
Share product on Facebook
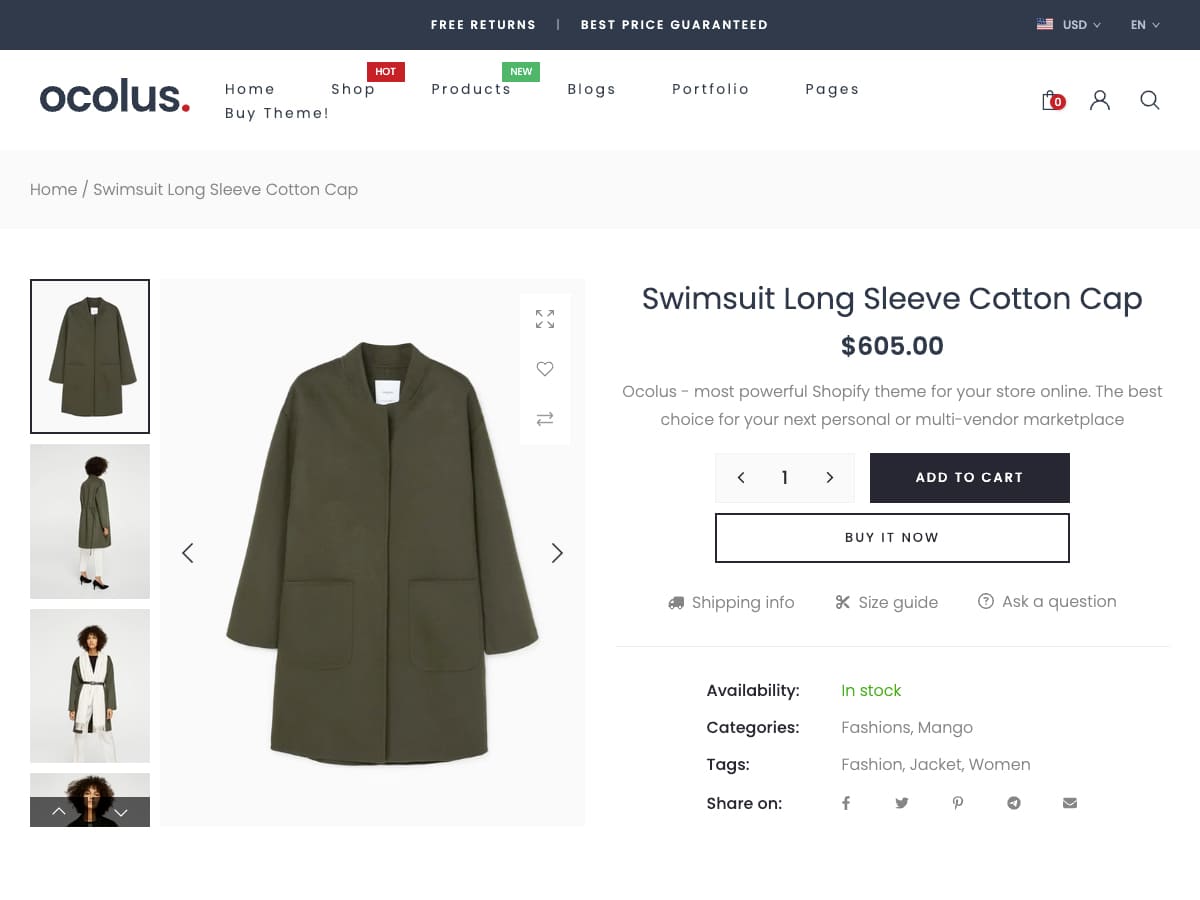pos(846,803)
